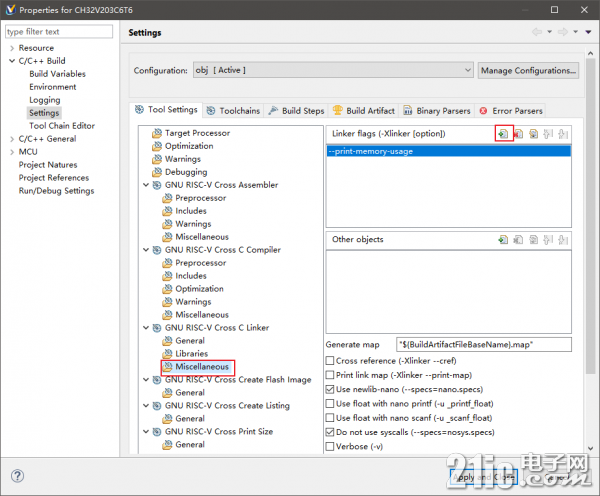Click the Manage Configurations button
The image size is (600, 496).
point(528,71)
